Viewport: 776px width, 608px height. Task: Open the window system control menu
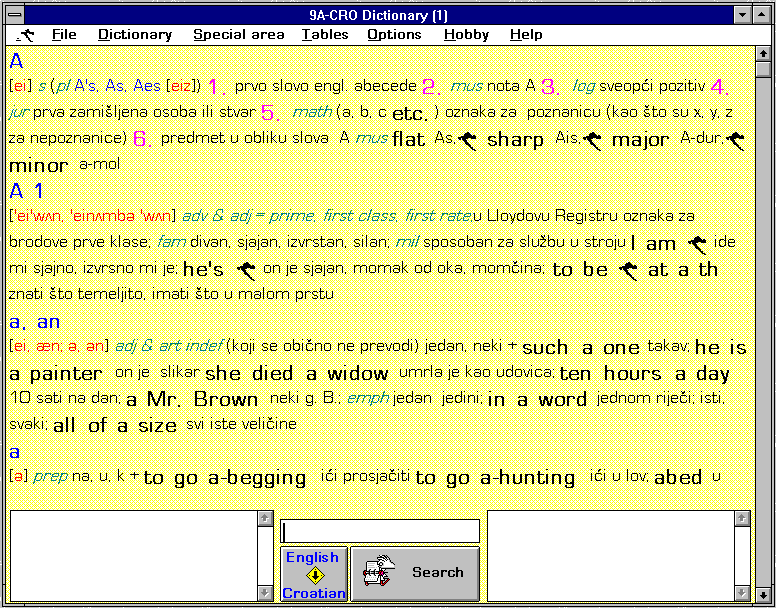(x=13, y=15)
